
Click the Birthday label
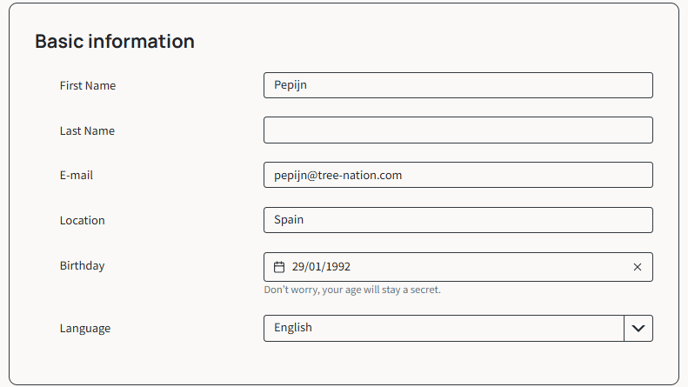(x=82, y=266)
